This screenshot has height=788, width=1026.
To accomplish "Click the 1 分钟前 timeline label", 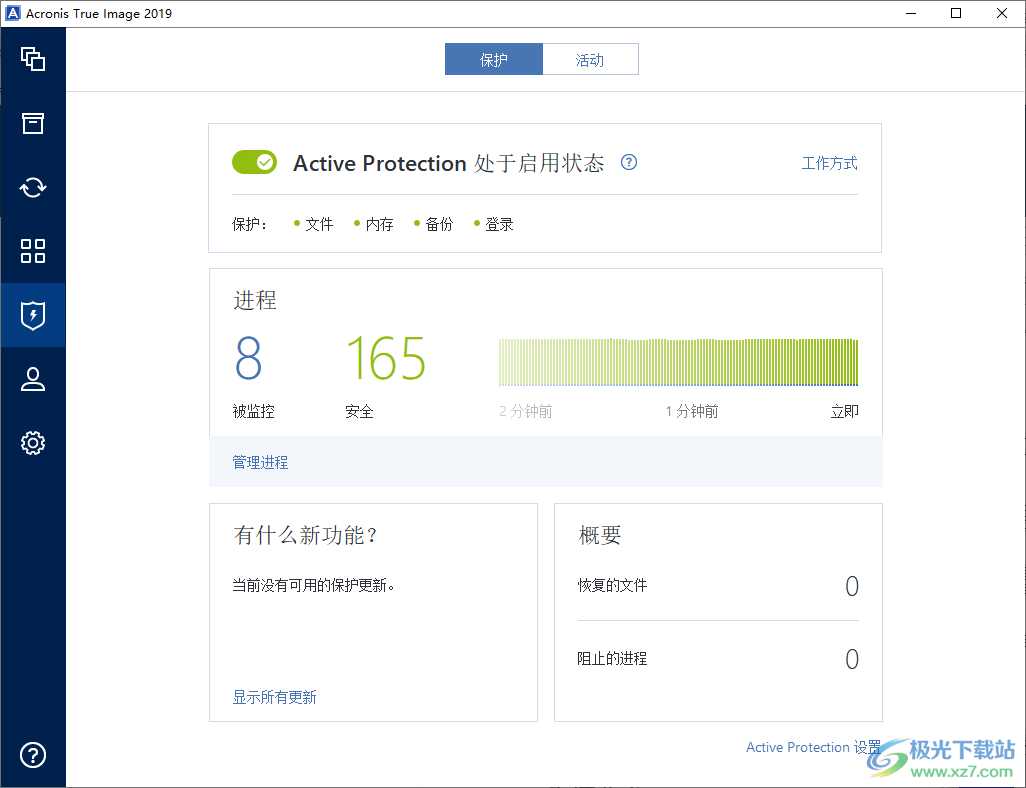I will [692, 411].
